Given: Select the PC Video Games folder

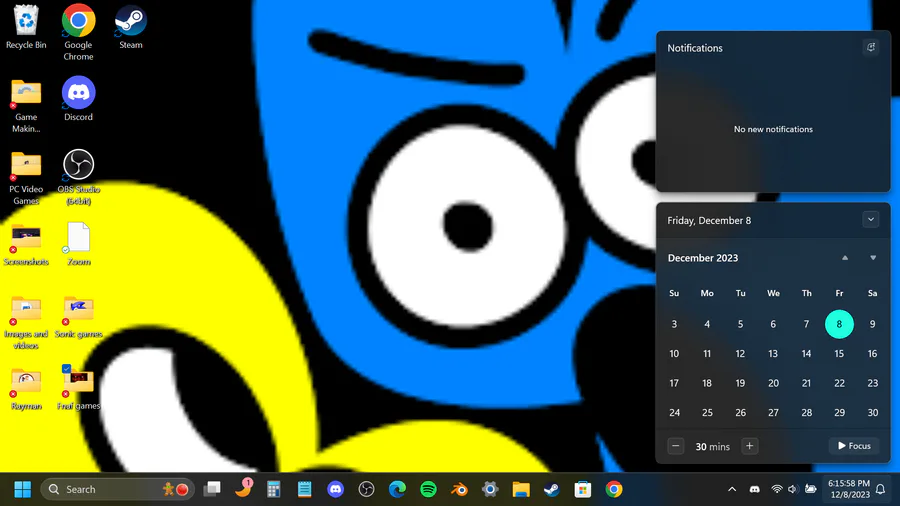Looking at the screenshot, I should 26,178.
